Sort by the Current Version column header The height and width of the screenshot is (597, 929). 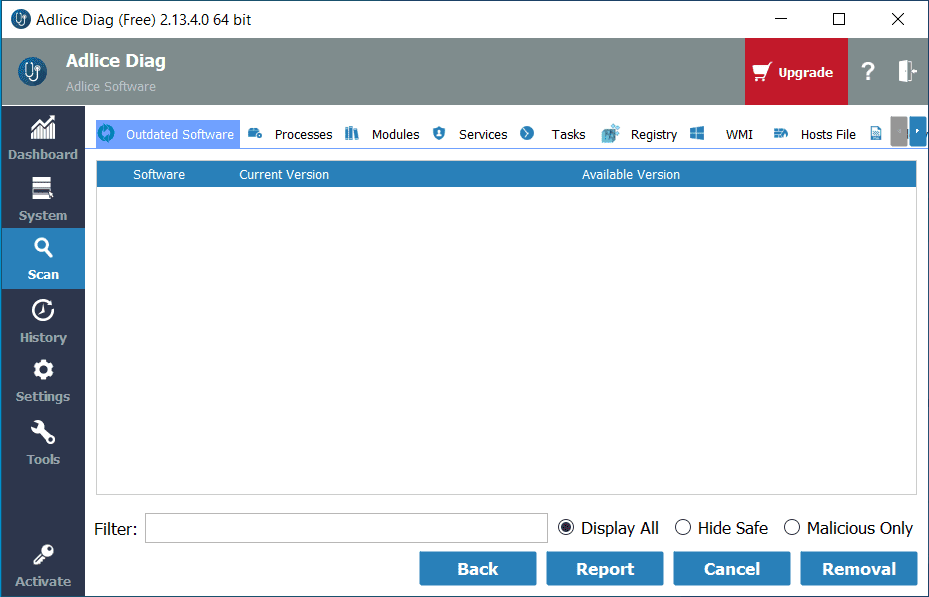click(284, 175)
